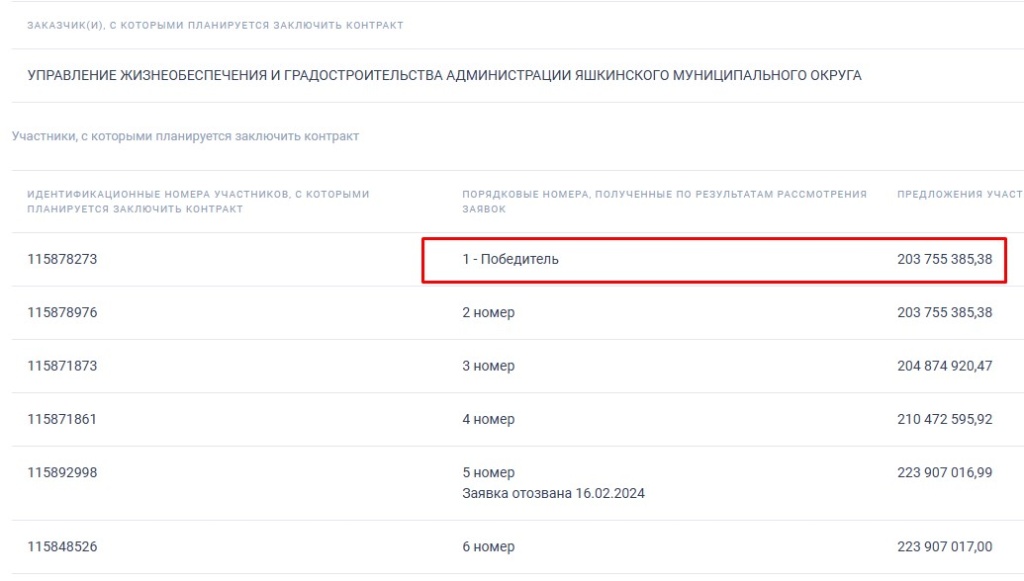Click participant ID 115848526
The width and height of the screenshot is (1024, 581).
coord(62,546)
